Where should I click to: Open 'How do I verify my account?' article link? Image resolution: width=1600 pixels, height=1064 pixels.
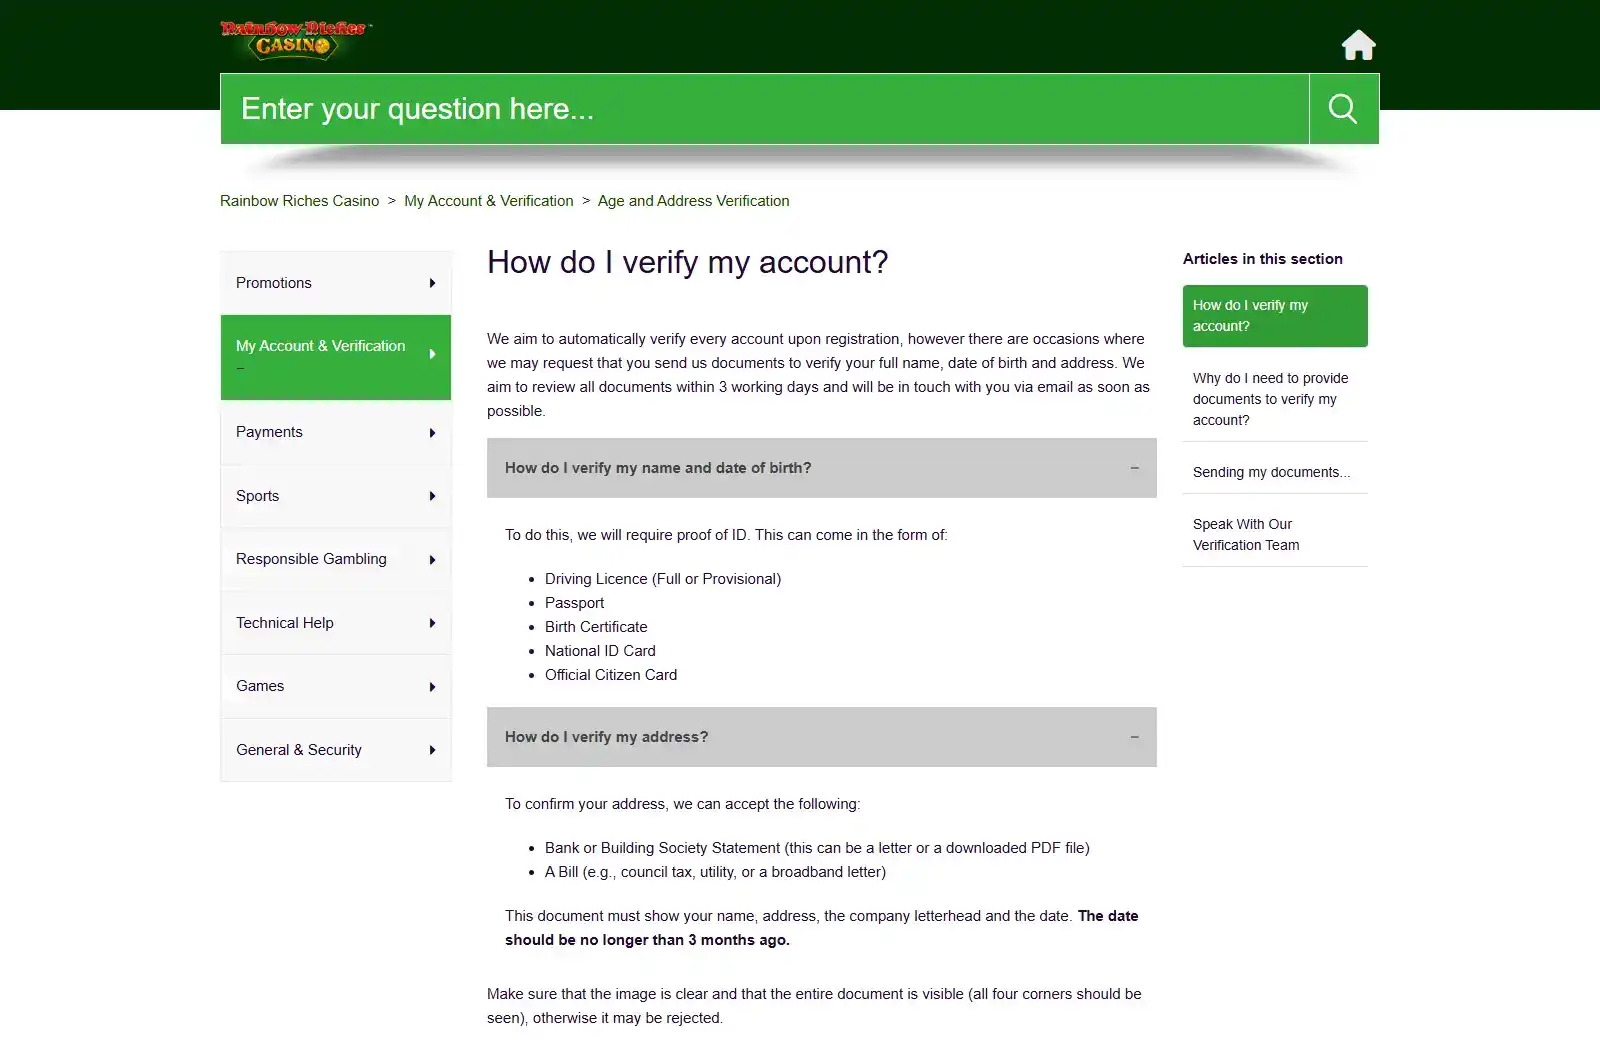coord(1275,316)
